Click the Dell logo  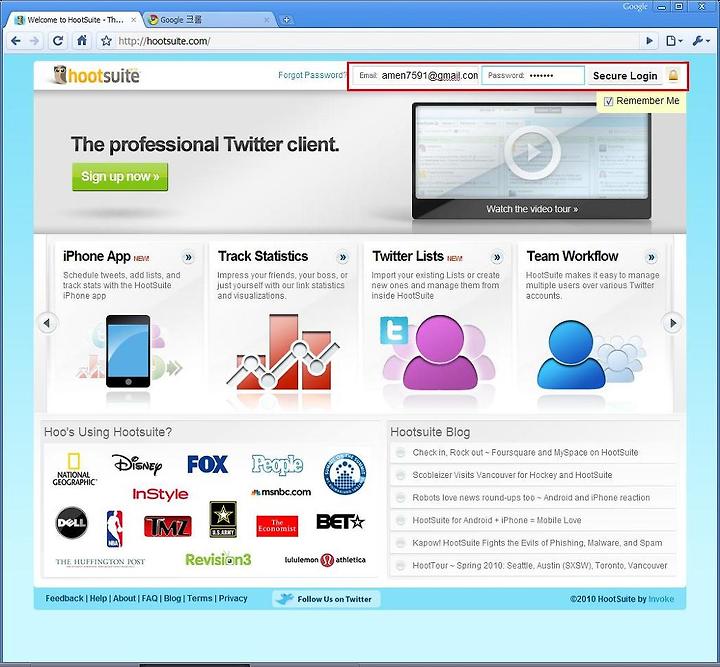(72, 522)
